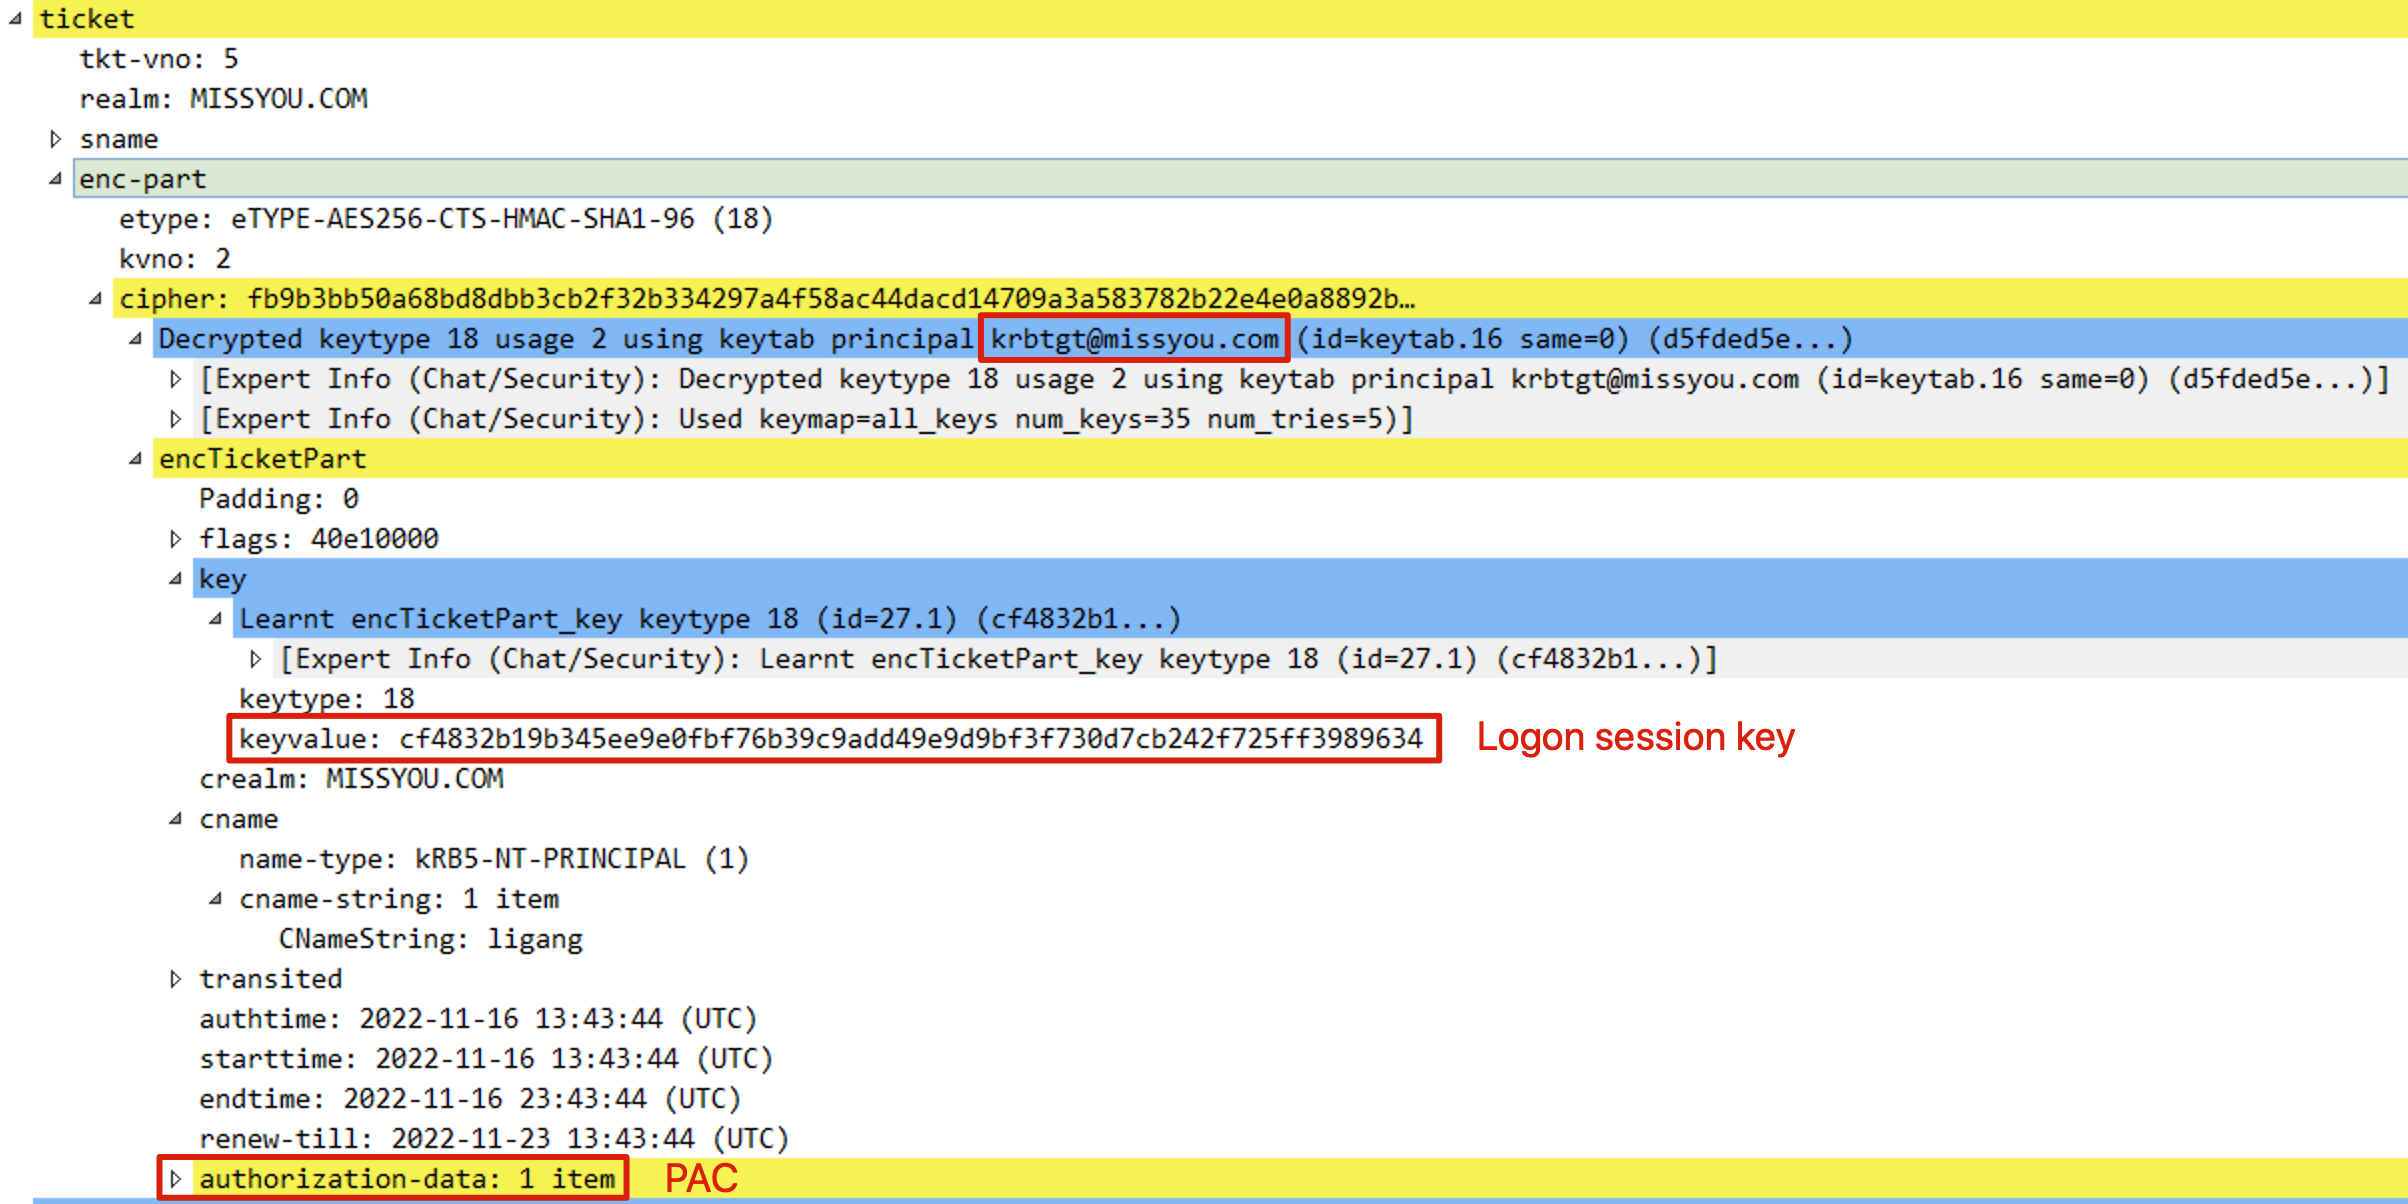Viewport: 2408px width, 1204px height.
Task: Expand first Expert Info Decrypted keytype entry
Action: tap(176, 379)
